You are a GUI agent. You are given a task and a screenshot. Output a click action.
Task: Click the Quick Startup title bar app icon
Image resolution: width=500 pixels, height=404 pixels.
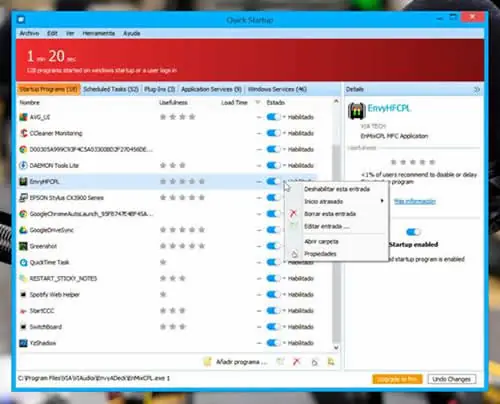pyautogui.click(x=21, y=20)
